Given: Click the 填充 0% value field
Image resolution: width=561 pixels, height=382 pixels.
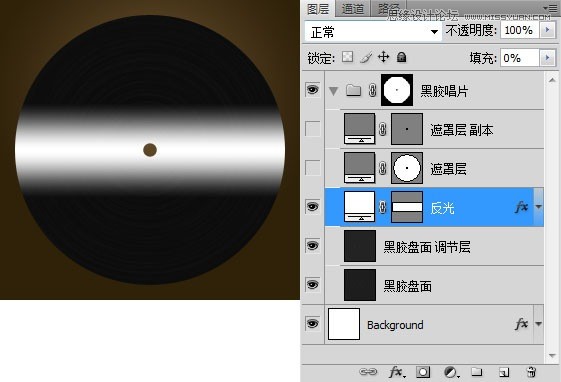Looking at the screenshot, I should 520,58.
